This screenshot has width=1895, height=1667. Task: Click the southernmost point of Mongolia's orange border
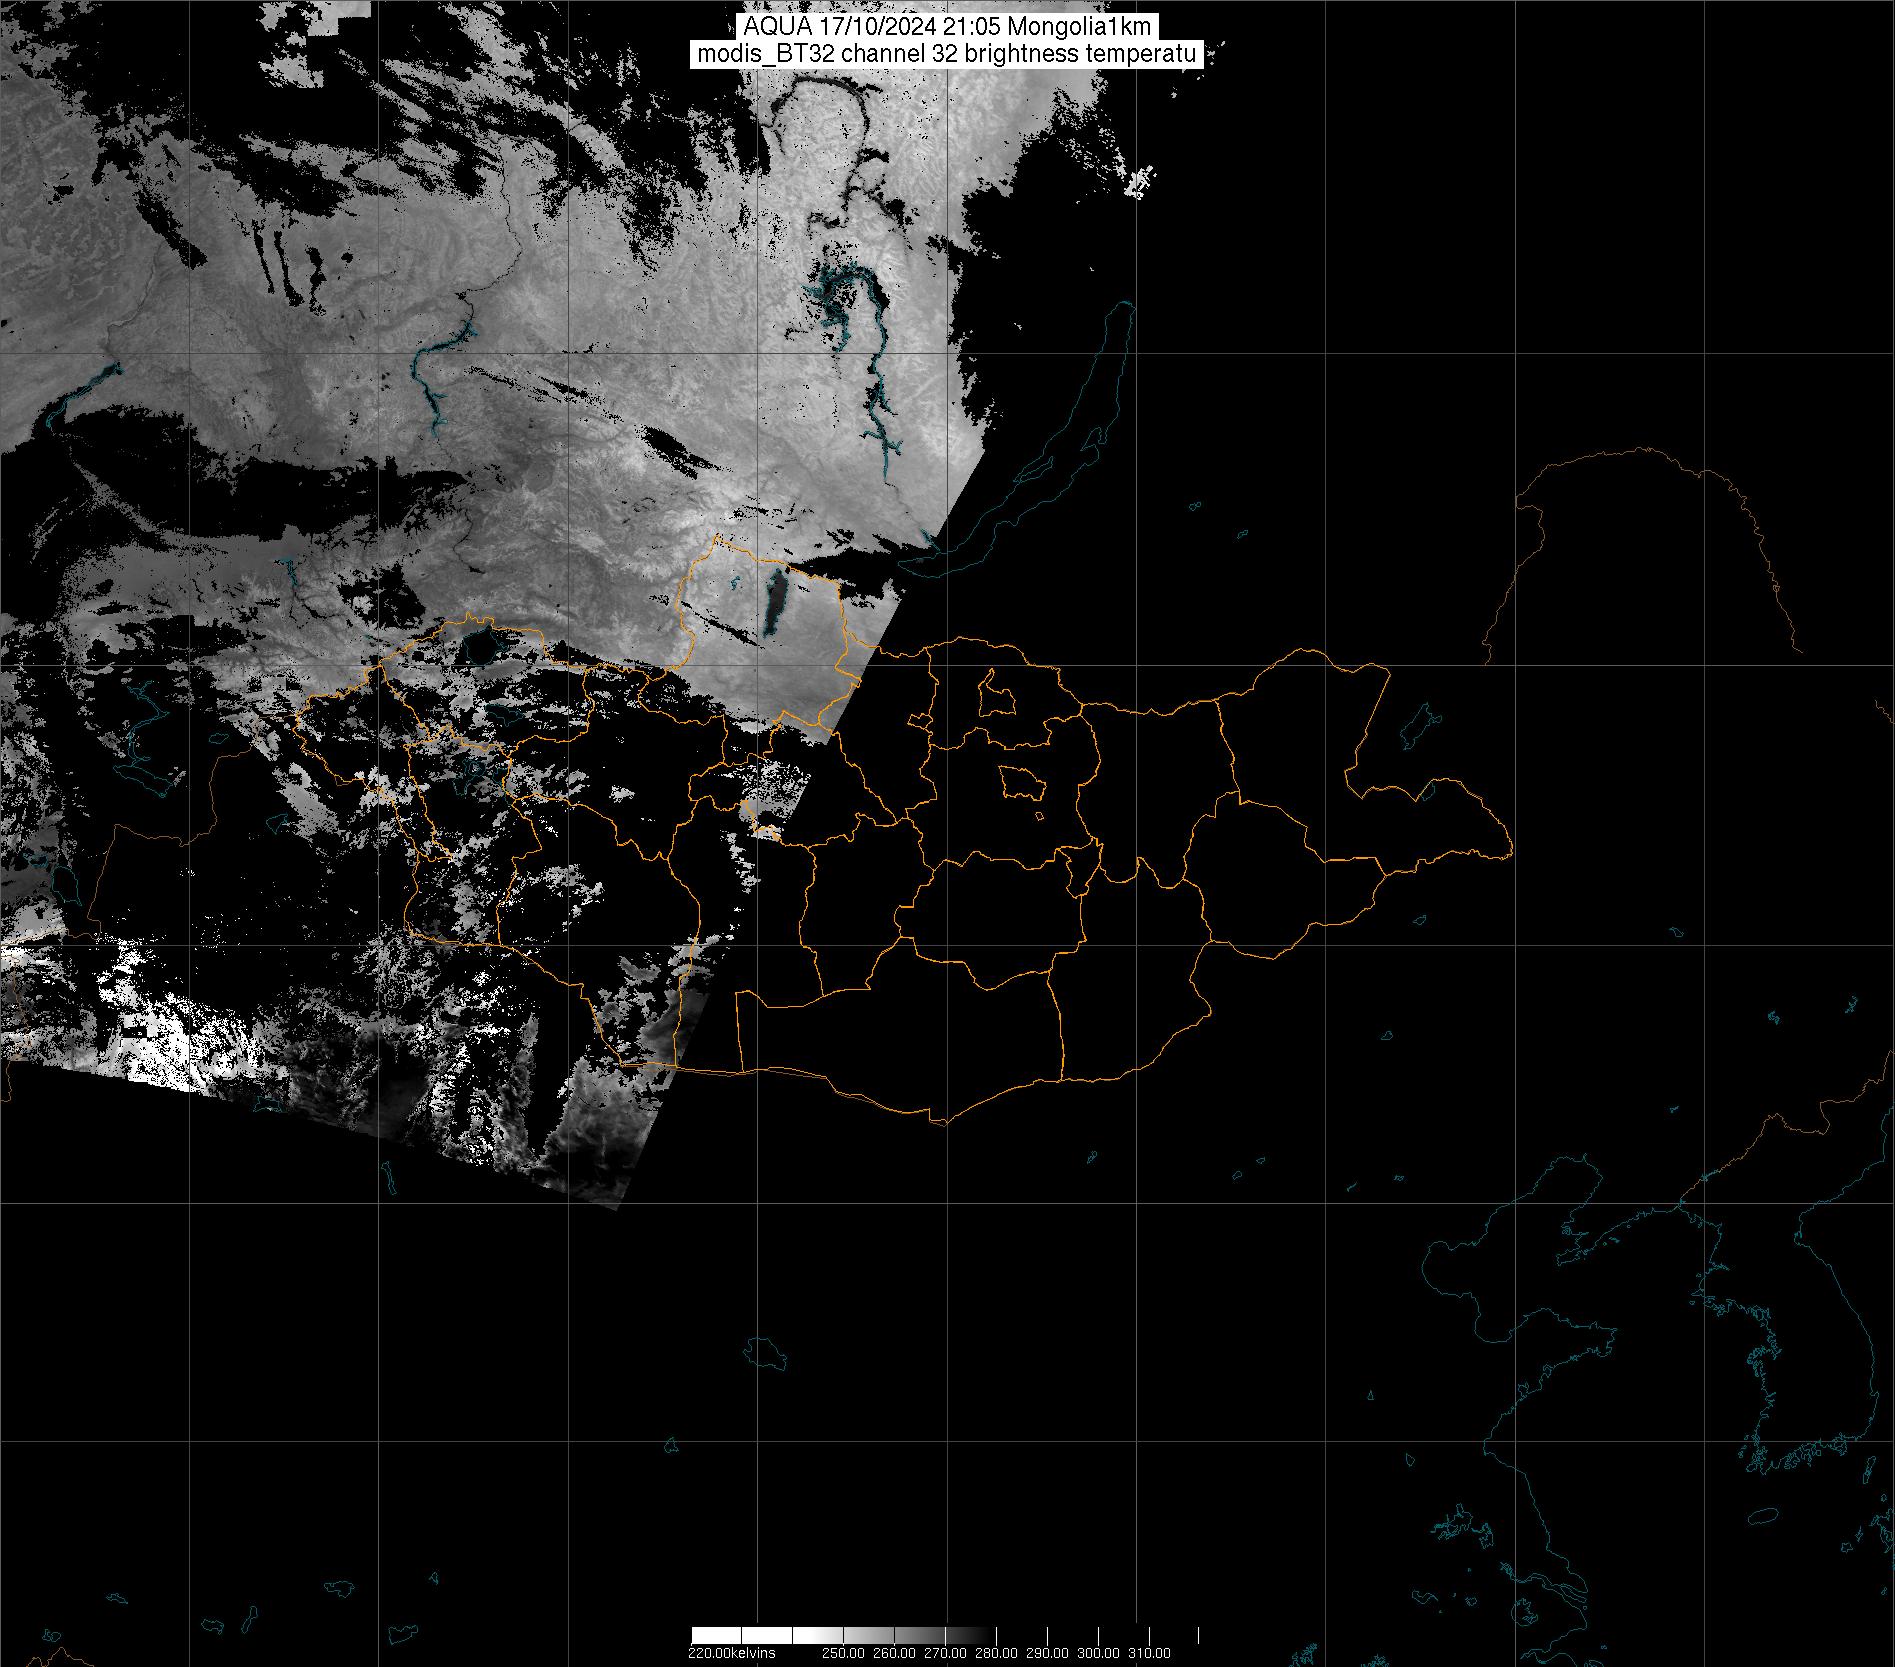point(942,1123)
